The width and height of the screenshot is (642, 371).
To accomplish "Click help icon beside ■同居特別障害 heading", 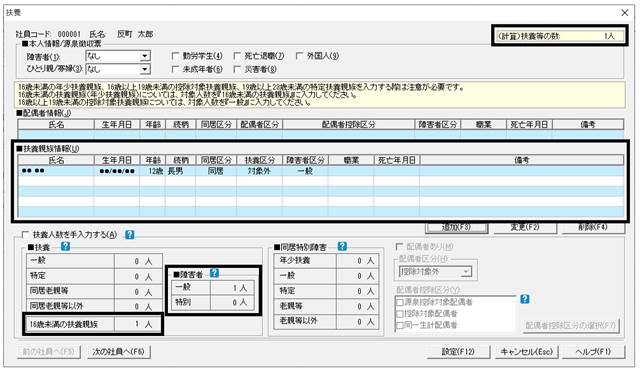I will point(342,246).
